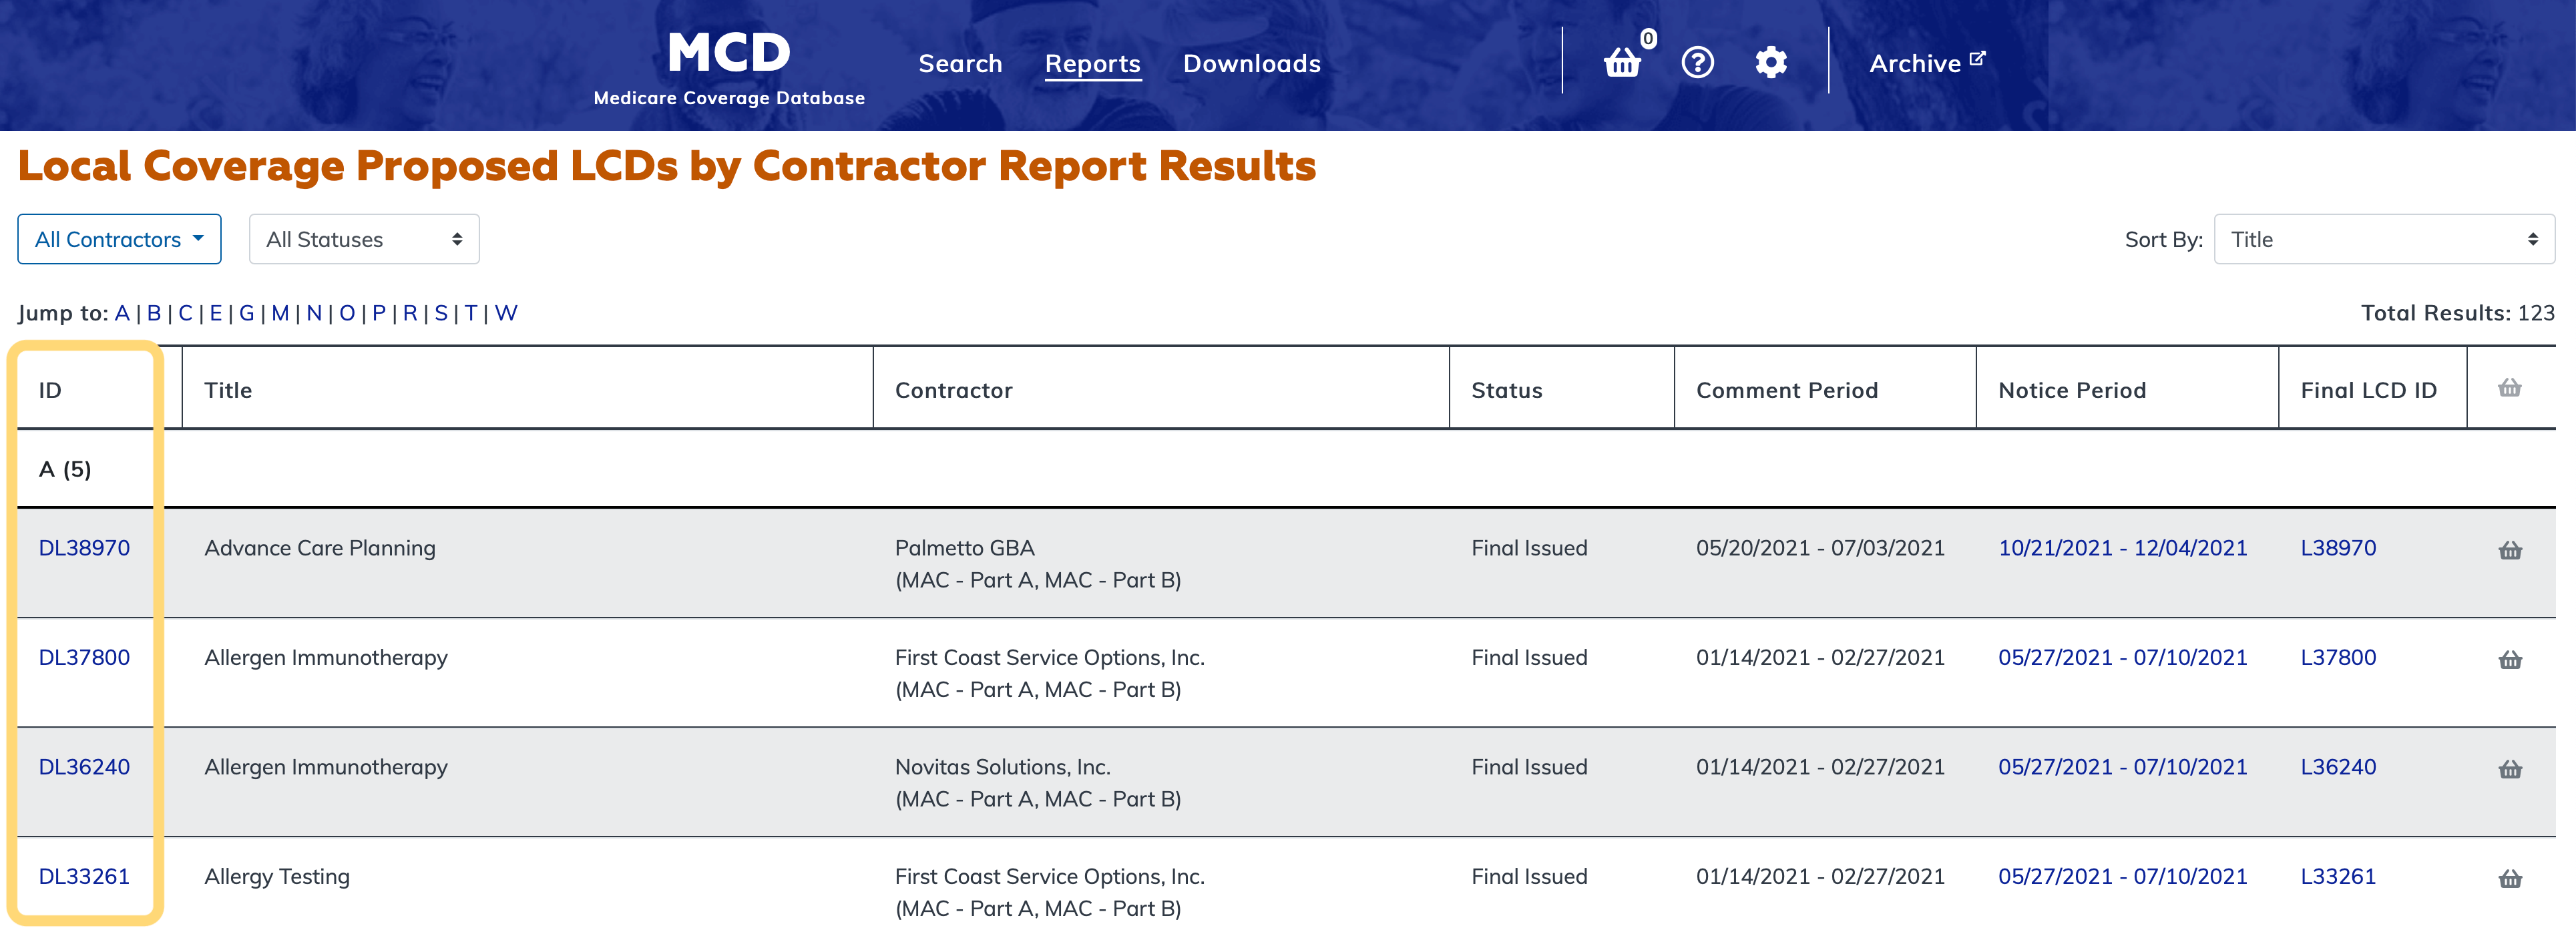Open the basket icon in header

click(x=1622, y=63)
